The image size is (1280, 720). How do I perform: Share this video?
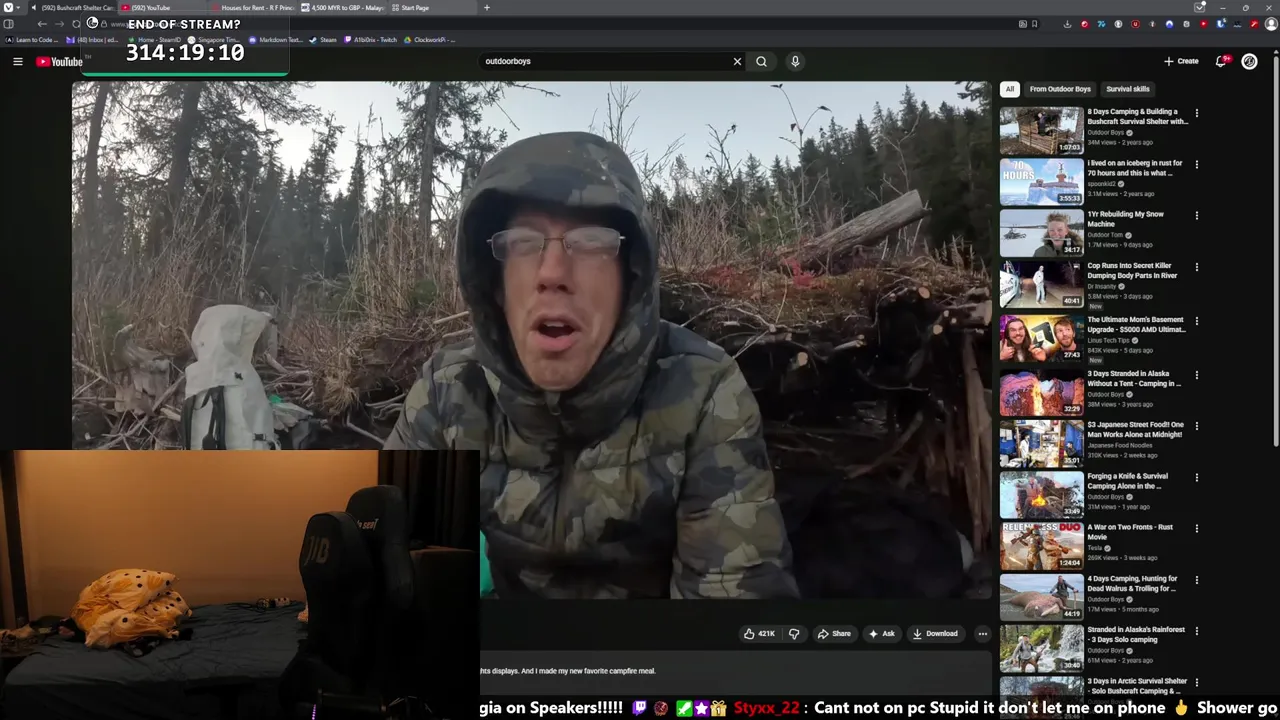(834, 634)
